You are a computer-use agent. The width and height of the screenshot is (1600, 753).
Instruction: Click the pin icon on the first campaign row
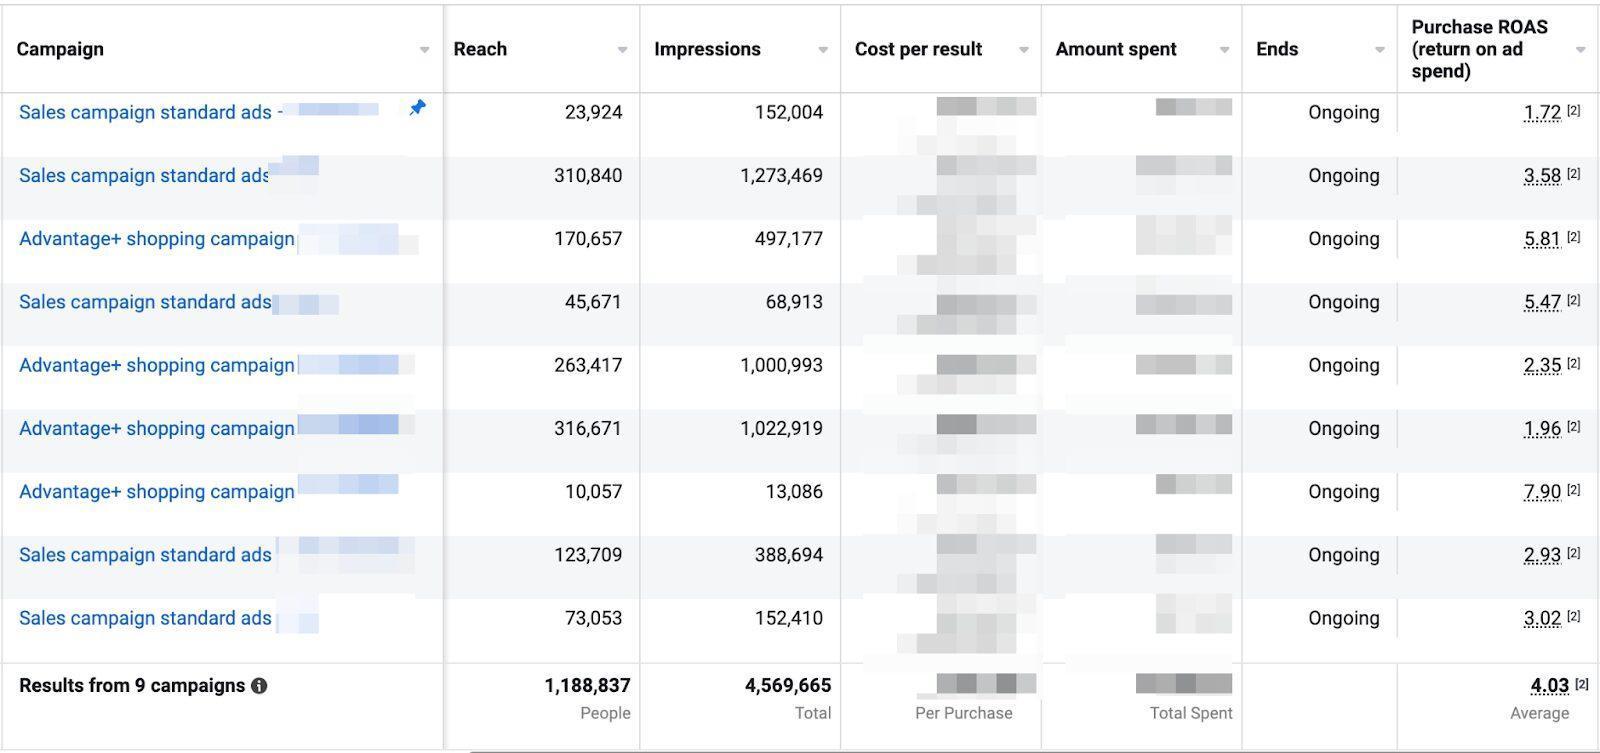coord(417,108)
